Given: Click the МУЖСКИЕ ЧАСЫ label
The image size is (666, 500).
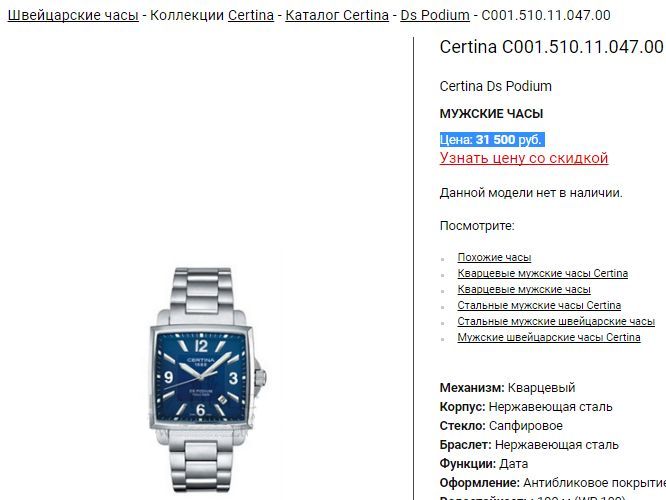Looking at the screenshot, I should click(491, 114).
